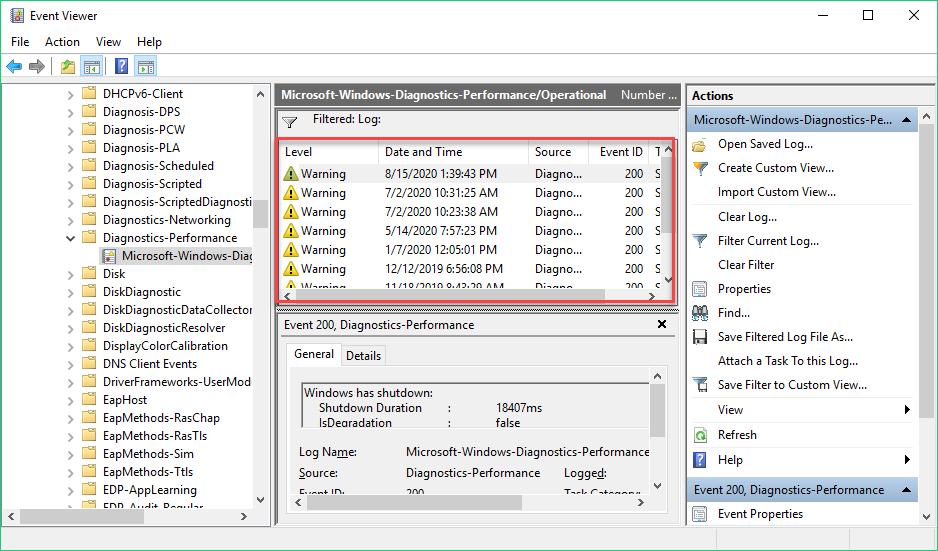Click the Create Custom View funnel icon

[x=700, y=168]
